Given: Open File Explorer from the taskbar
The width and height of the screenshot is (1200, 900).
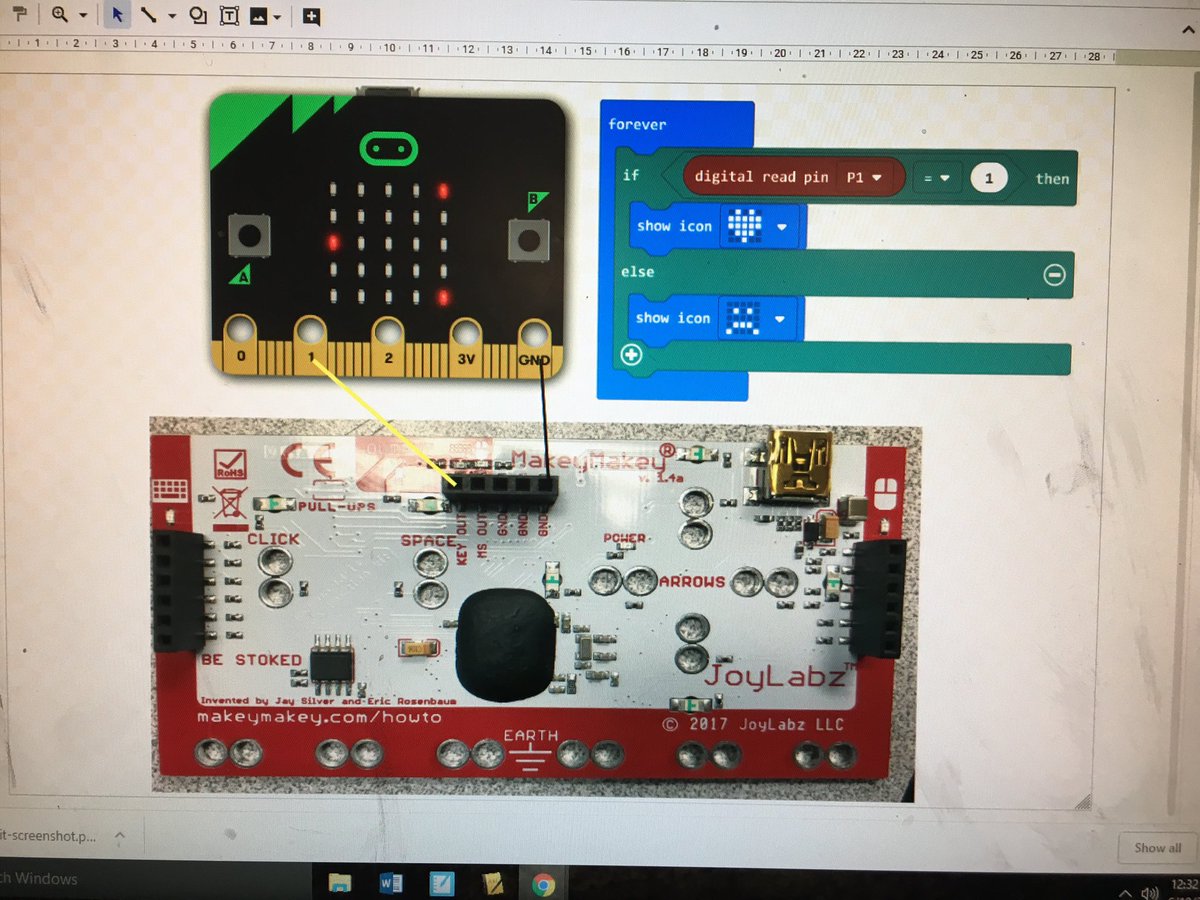Looking at the screenshot, I should click(340, 882).
